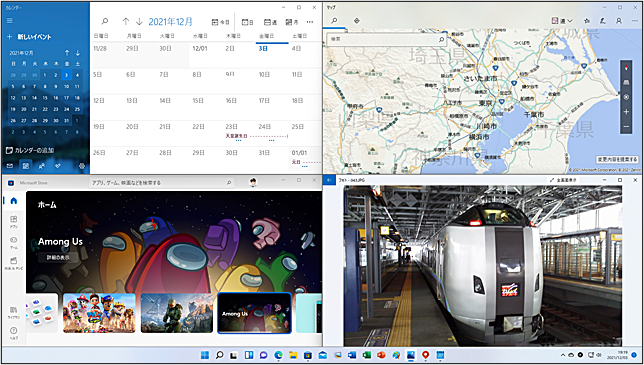Image resolution: width=644 pixels, height=365 pixels.
Task: Zoom out on the map with minus button
Action: (x=626, y=127)
